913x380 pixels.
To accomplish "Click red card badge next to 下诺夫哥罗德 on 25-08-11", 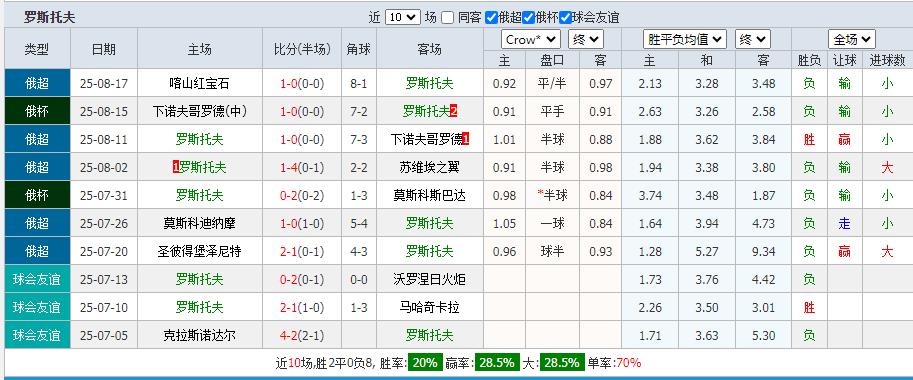I will pyautogui.click(x=466, y=139).
